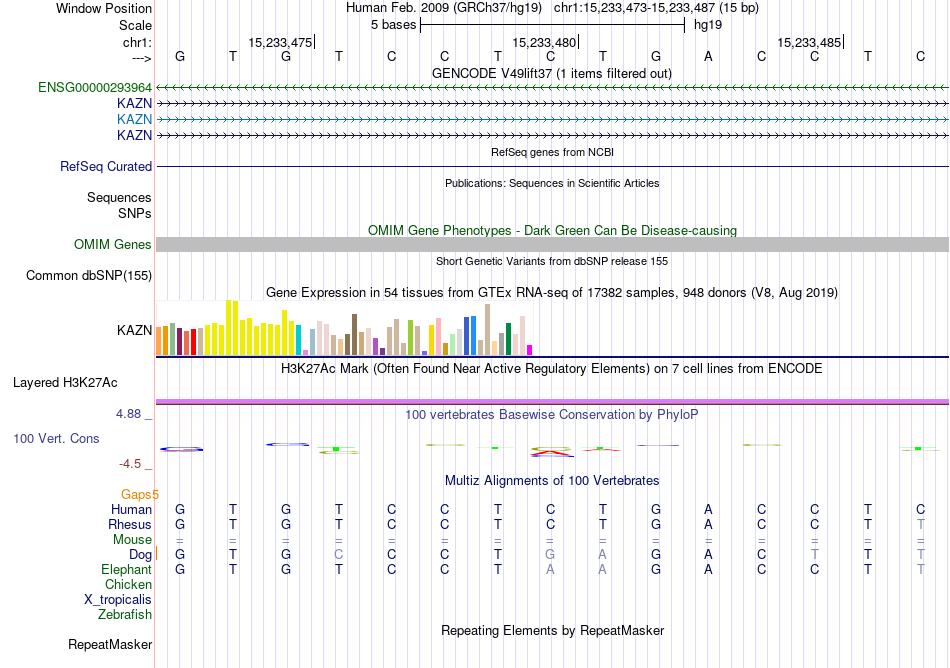Click 'Repeating Elements by RepeatMasker' title
This screenshot has width=950, height=668.
click(x=552, y=631)
